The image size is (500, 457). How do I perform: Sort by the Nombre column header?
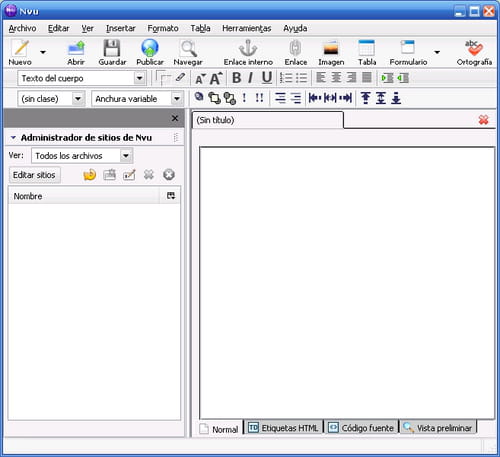(85, 196)
